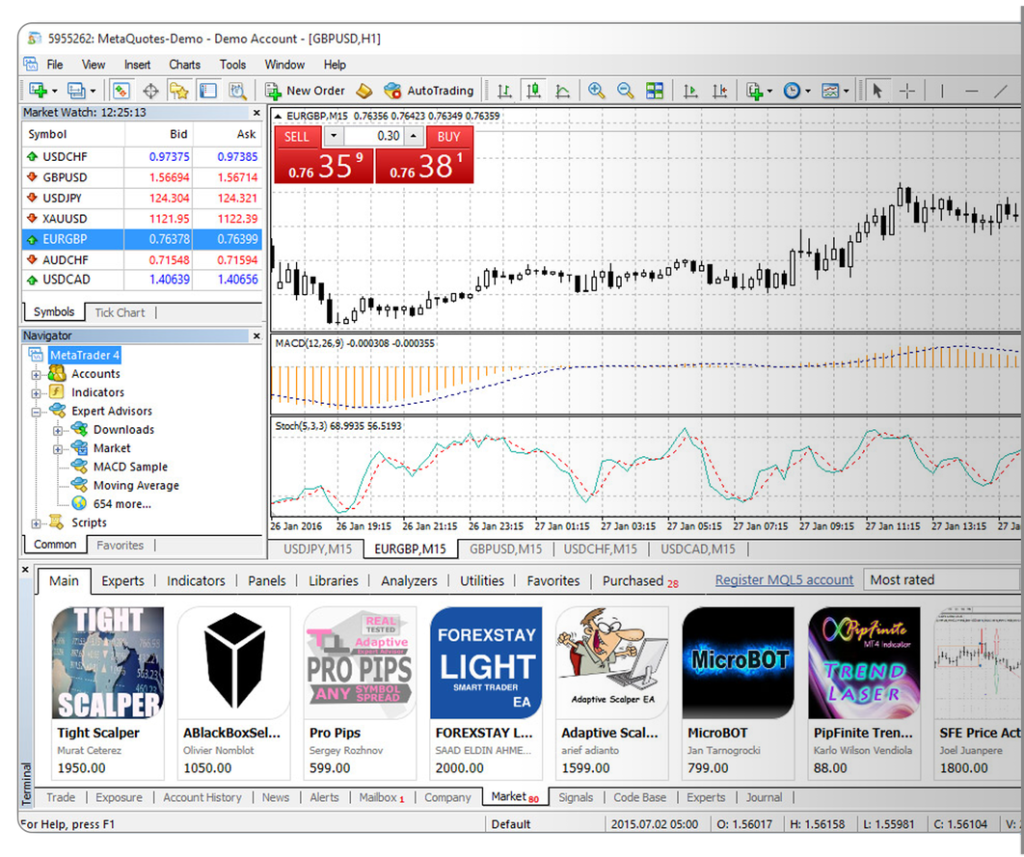Open the Insert menu

[x=137, y=65]
